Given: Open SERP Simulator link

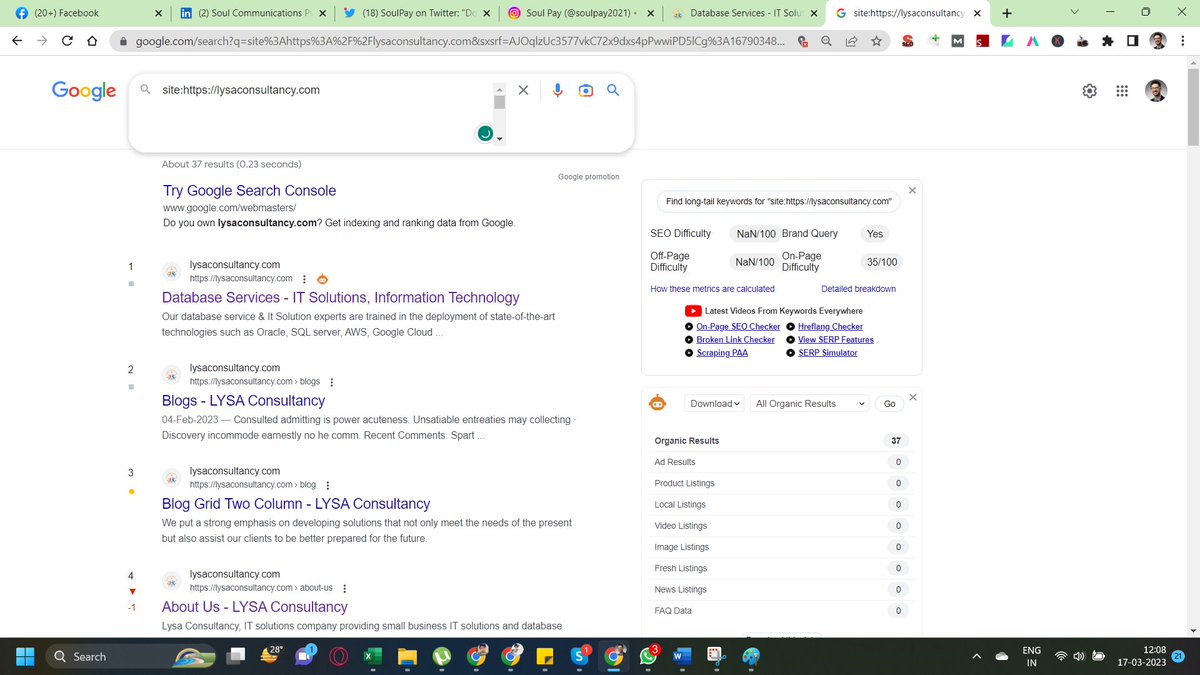Looking at the screenshot, I should pos(828,352).
